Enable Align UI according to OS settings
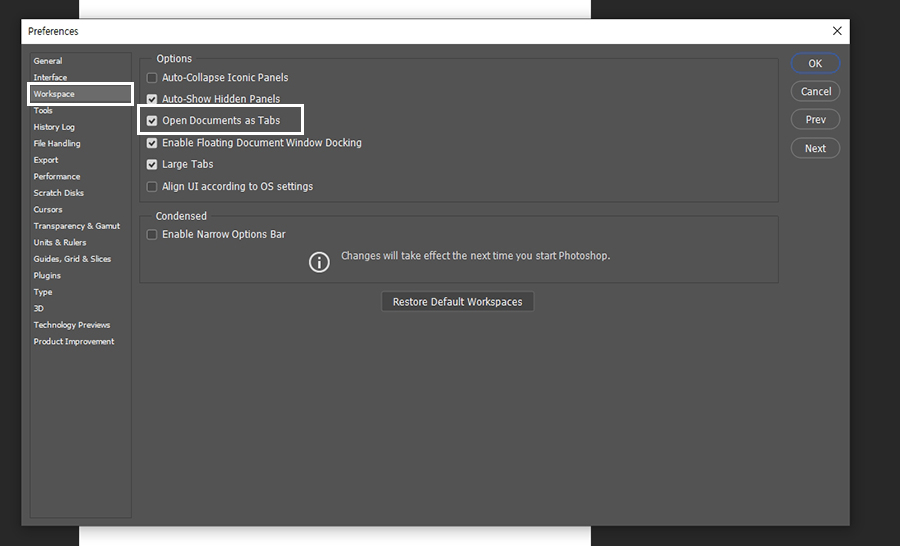The width and height of the screenshot is (900, 546). [x=152, y=187]
